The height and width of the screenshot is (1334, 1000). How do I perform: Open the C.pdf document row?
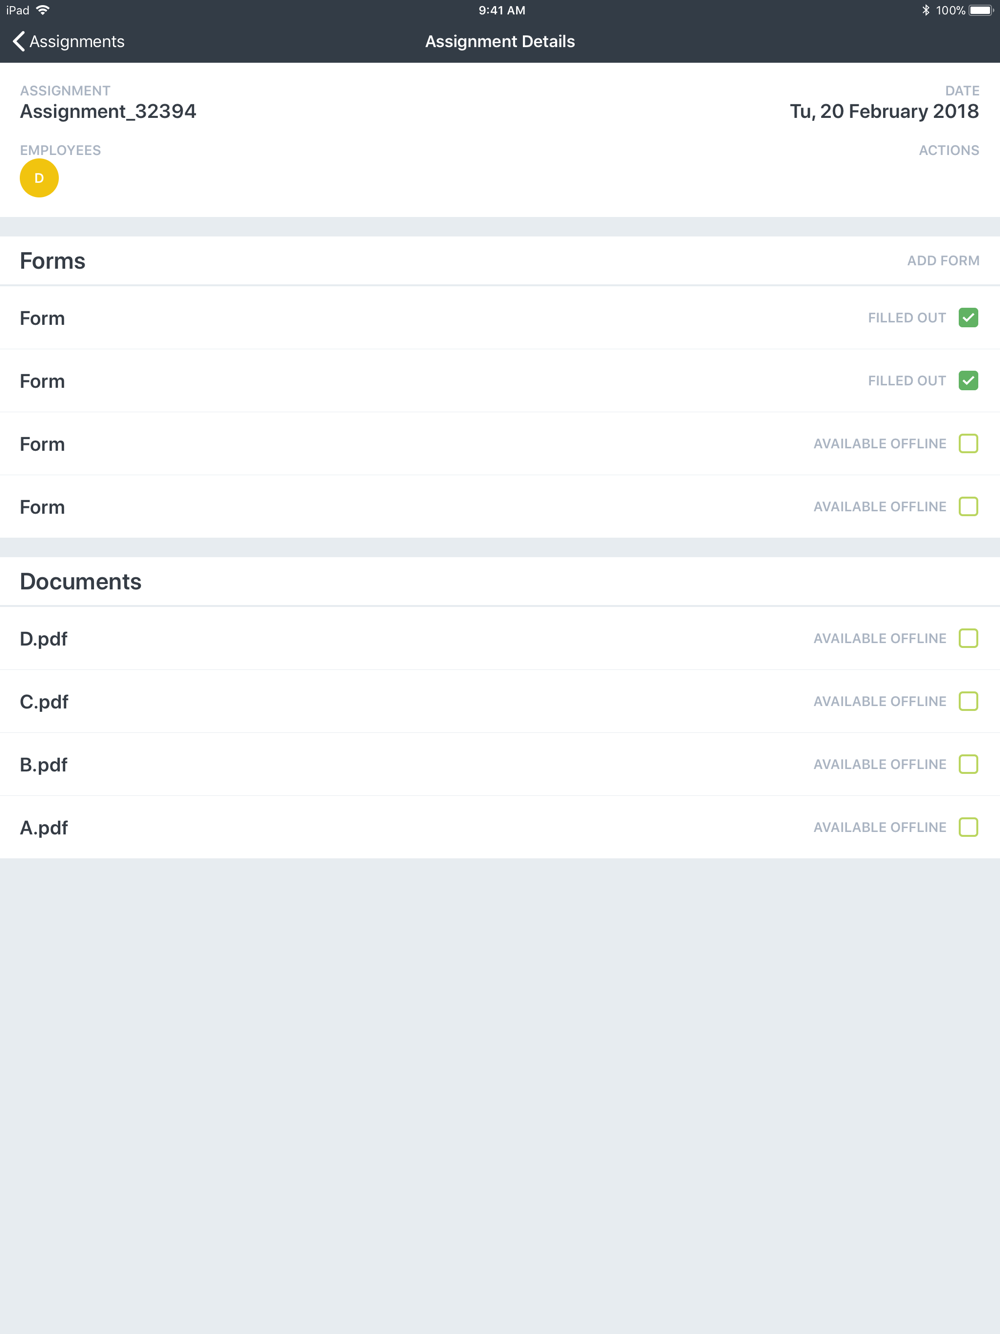click(500, 702)
